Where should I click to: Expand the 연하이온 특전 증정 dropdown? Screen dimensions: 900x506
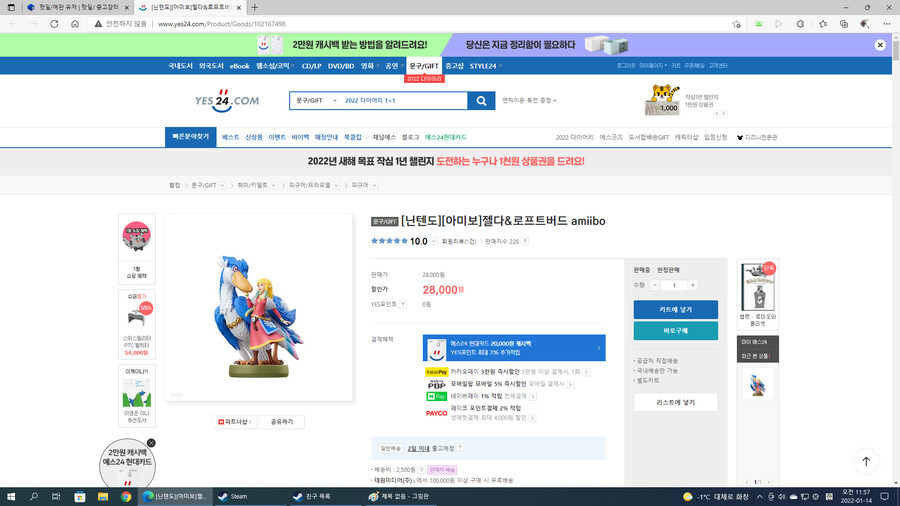click(529, 100)
